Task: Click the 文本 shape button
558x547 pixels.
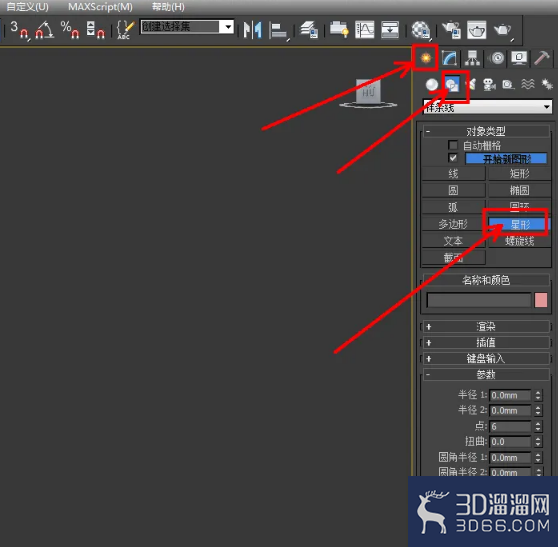Action: (x=453, y=241)
